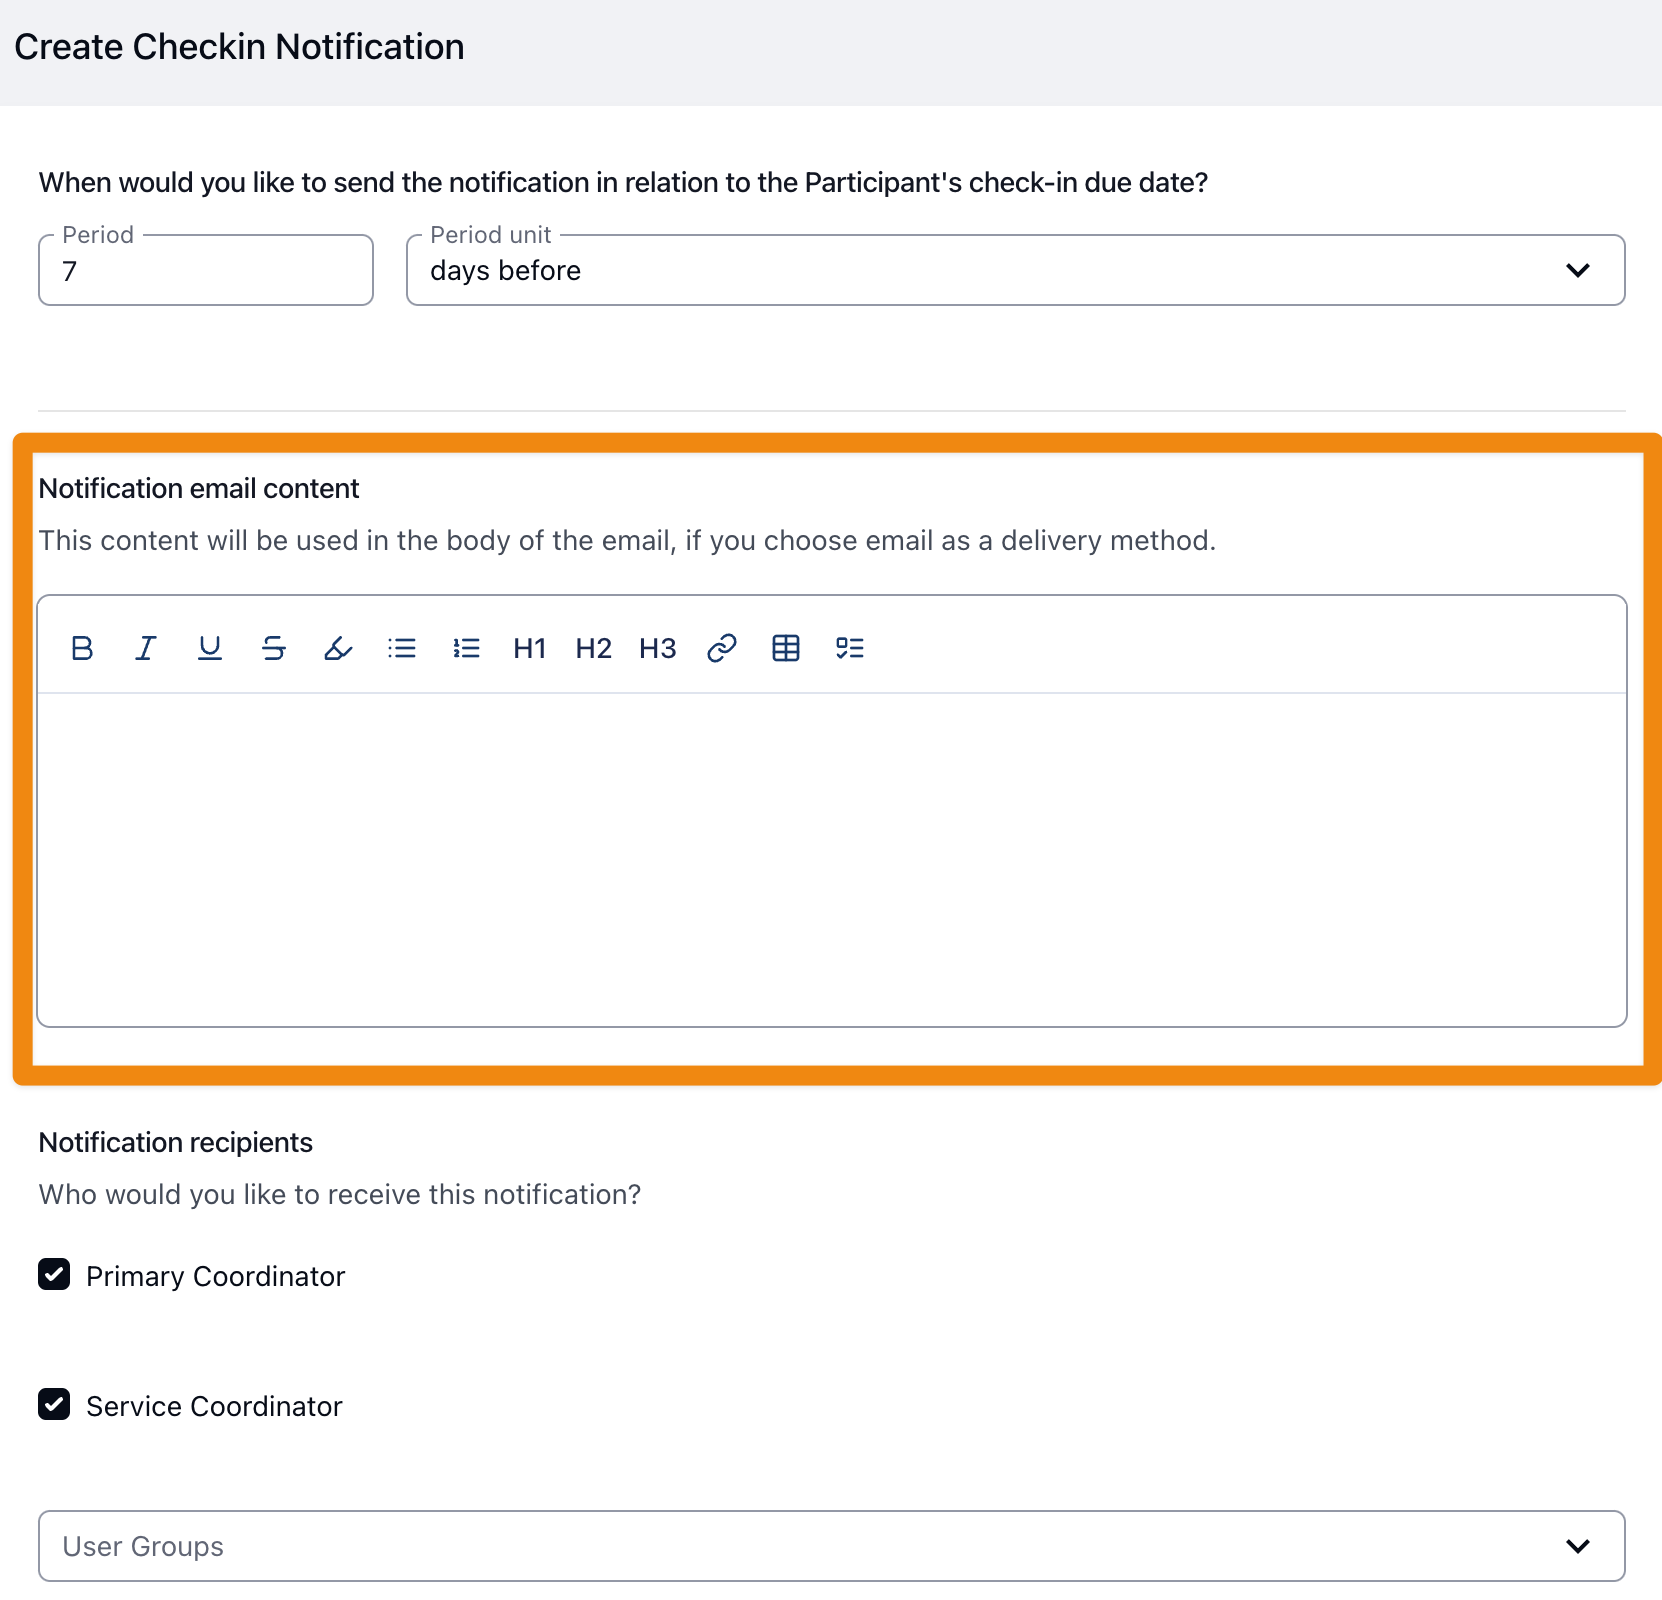Apply Heading 1 style
Screen dimensions: 1662x1600
(530, 648)
